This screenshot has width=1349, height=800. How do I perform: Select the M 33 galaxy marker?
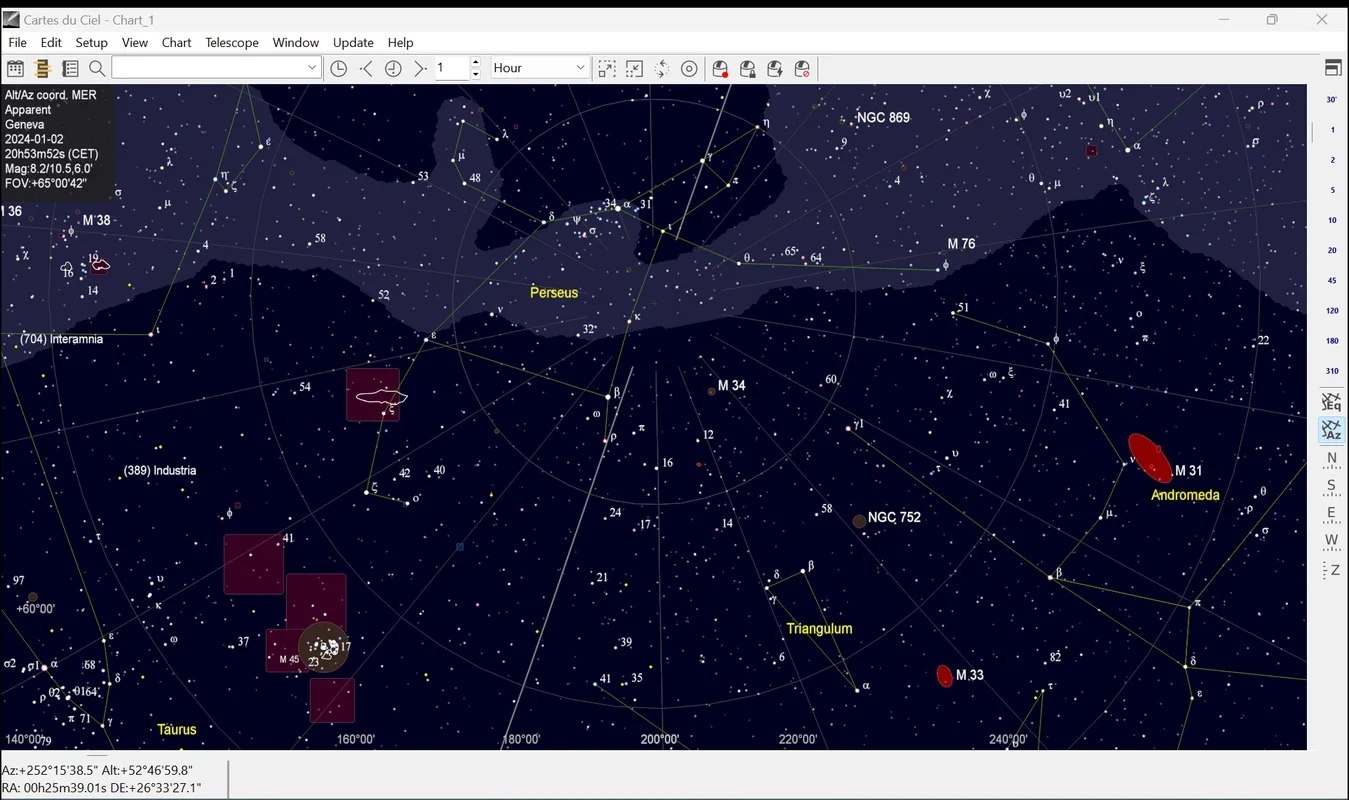coord(944,676)
